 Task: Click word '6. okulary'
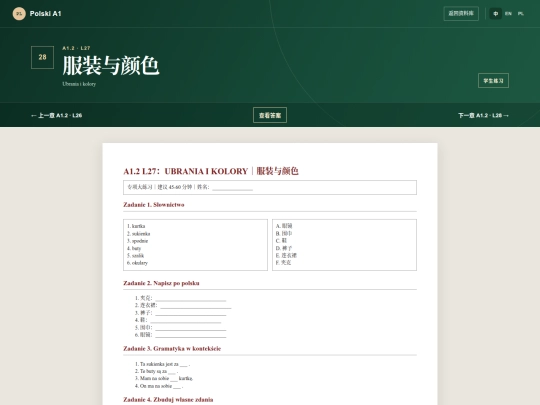[x=137, y=263]
